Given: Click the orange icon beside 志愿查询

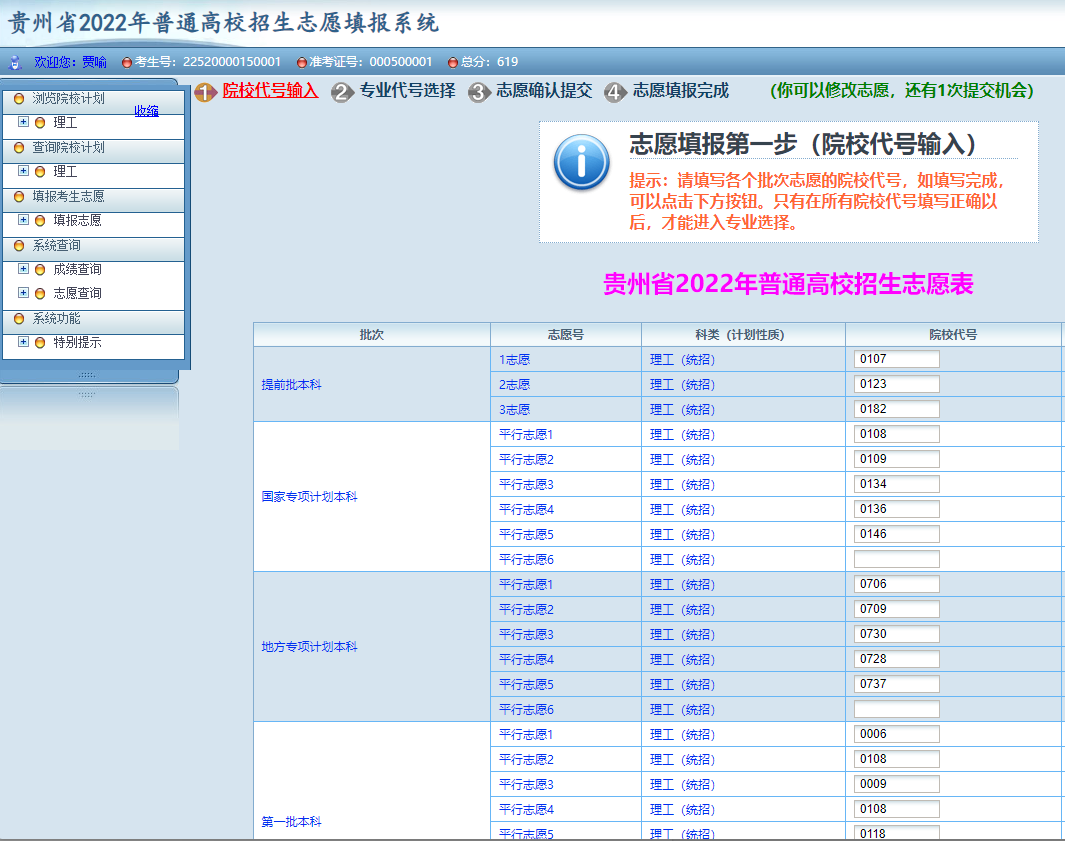Looking at the screenshot, I should point(40,293).
